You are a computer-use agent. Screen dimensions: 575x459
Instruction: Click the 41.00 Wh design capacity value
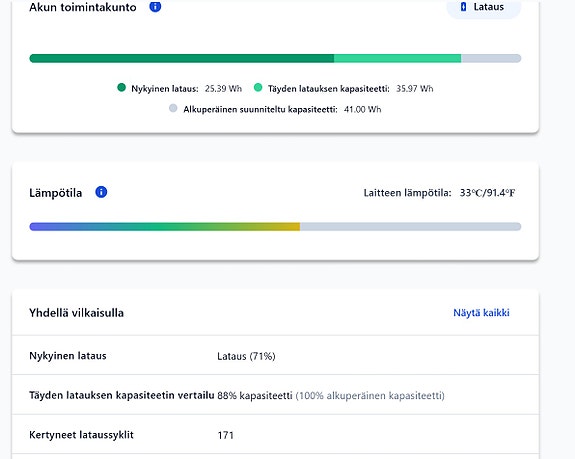pos(362,109)
